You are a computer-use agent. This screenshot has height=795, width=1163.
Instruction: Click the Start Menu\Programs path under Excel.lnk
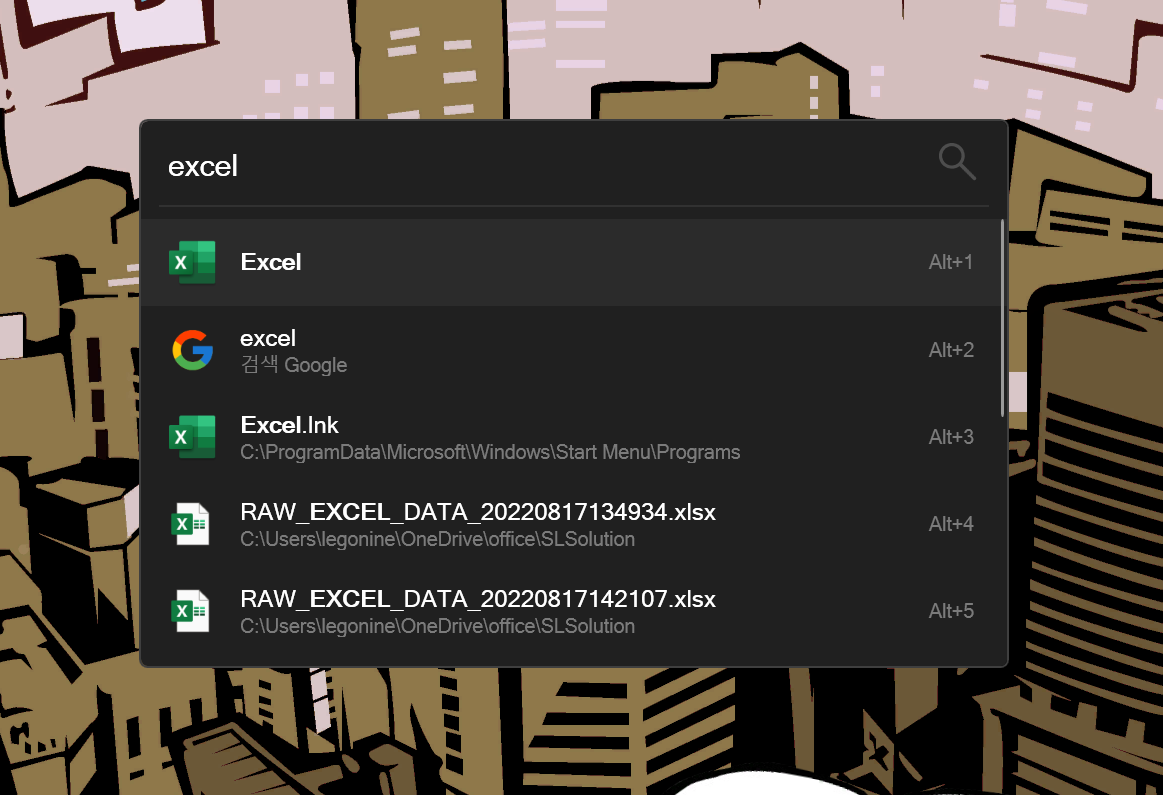click(x=490, y=452)
